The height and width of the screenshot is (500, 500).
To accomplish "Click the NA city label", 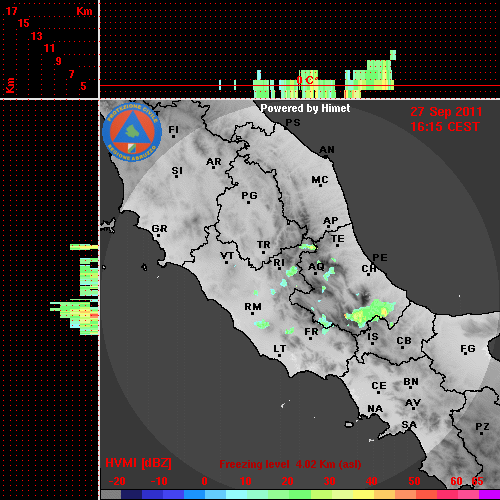I will tap(375, 409).
